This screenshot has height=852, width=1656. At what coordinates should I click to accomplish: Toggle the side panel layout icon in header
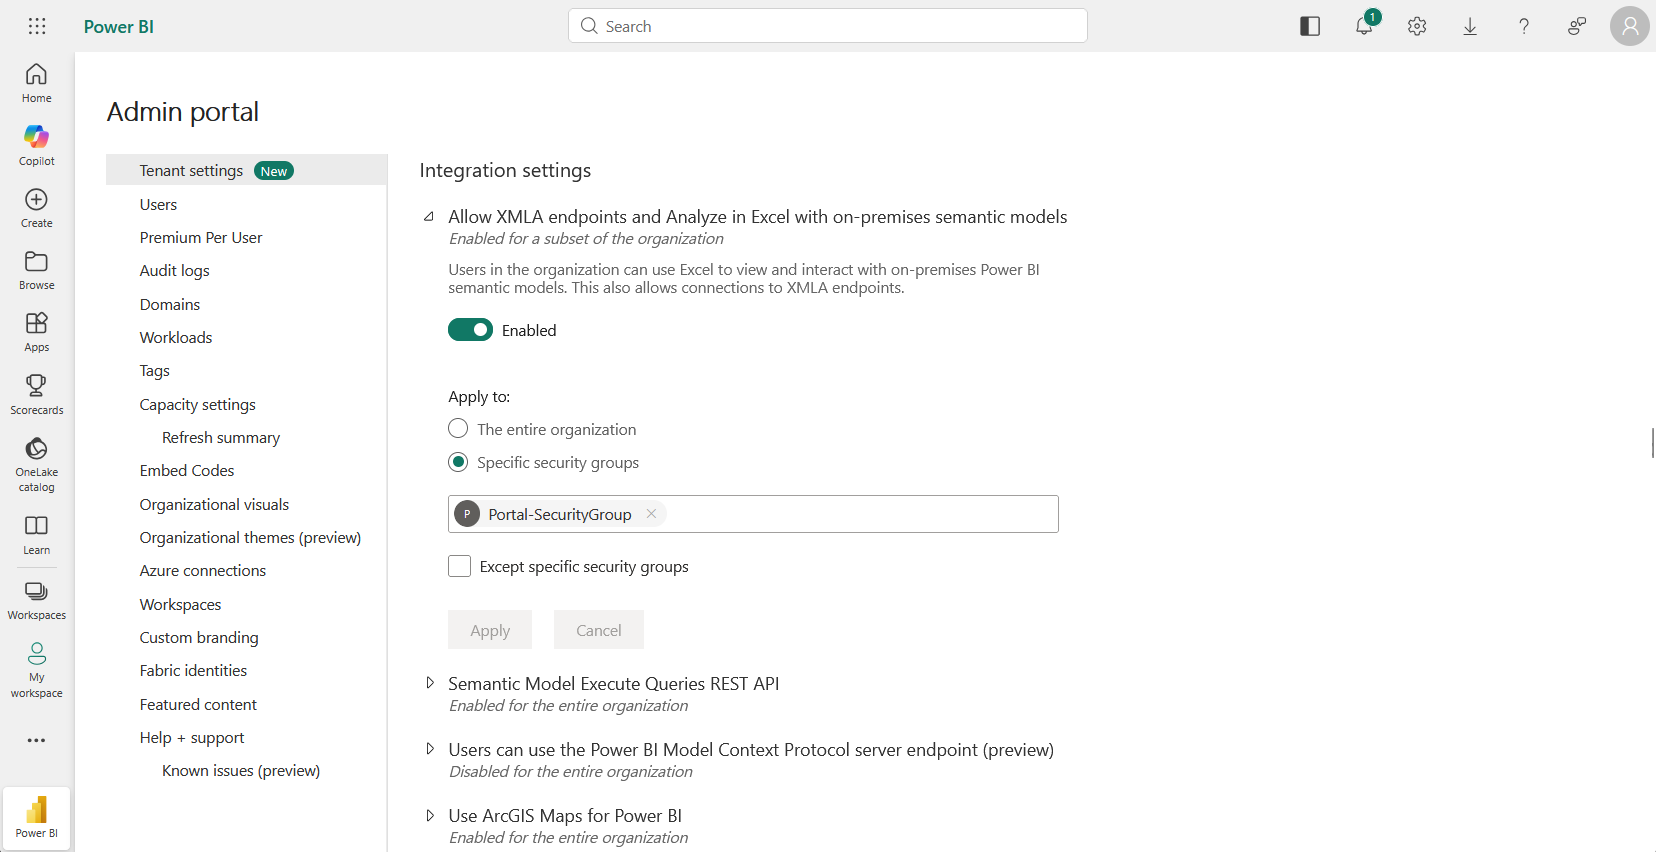point(1310,26)
